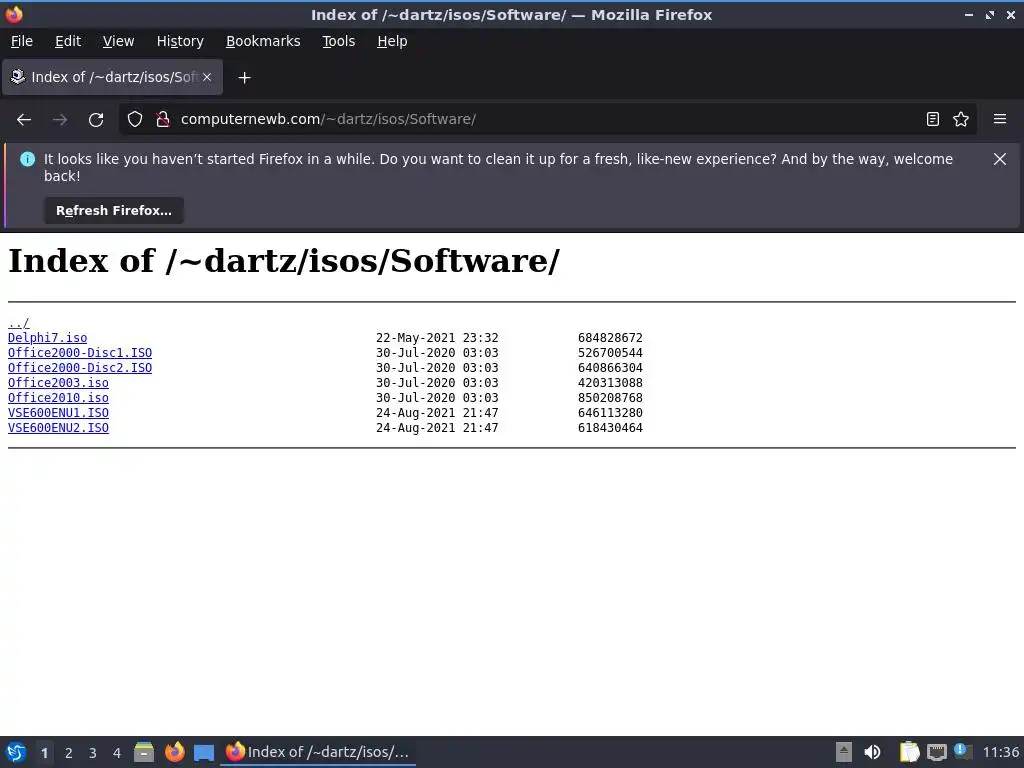Toggle reader view icon in address bar

point(933,120)
